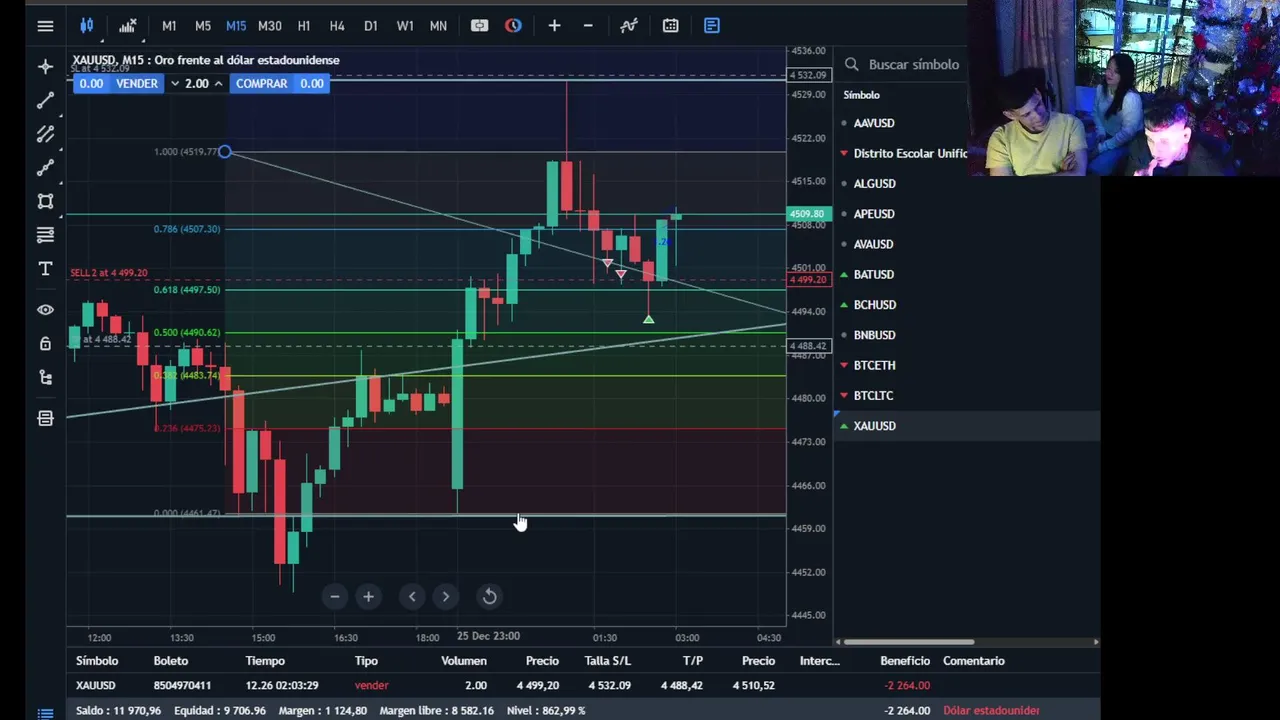1280x720 pixels.
Task: Switch to the M1 timeframe
Action: tap(169, 26)
